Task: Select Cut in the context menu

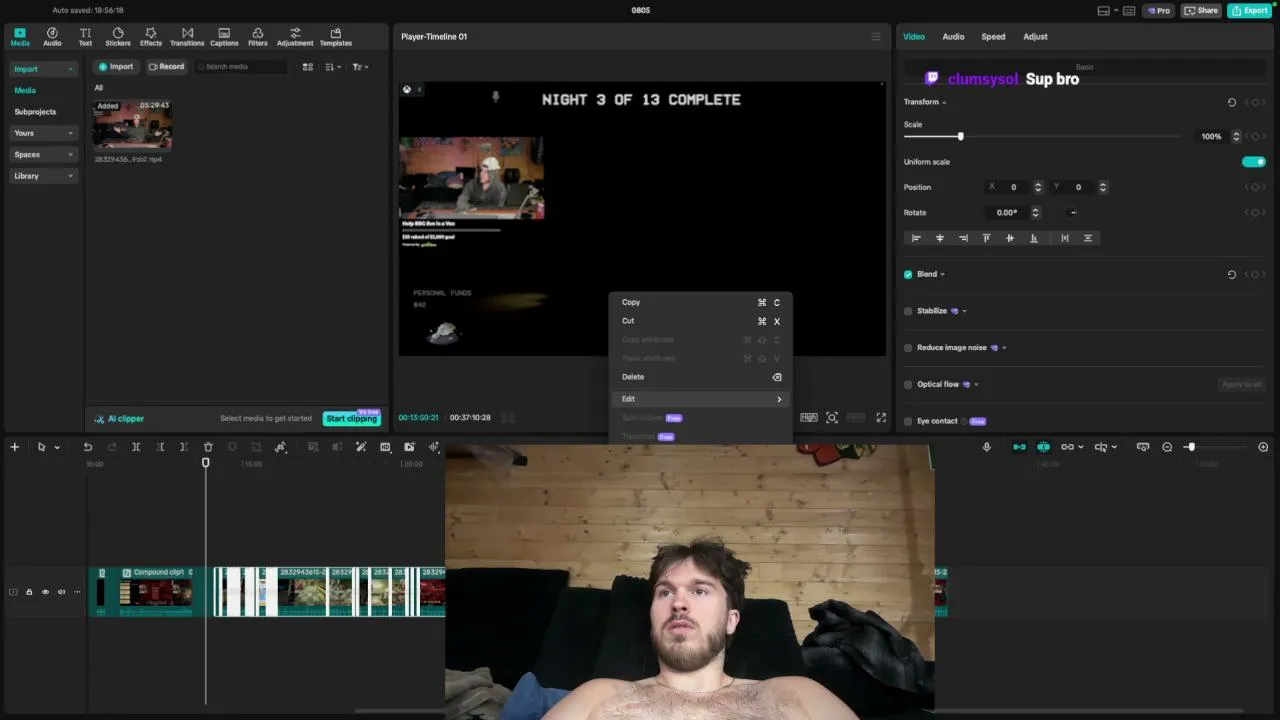Action: coord(701,321)
